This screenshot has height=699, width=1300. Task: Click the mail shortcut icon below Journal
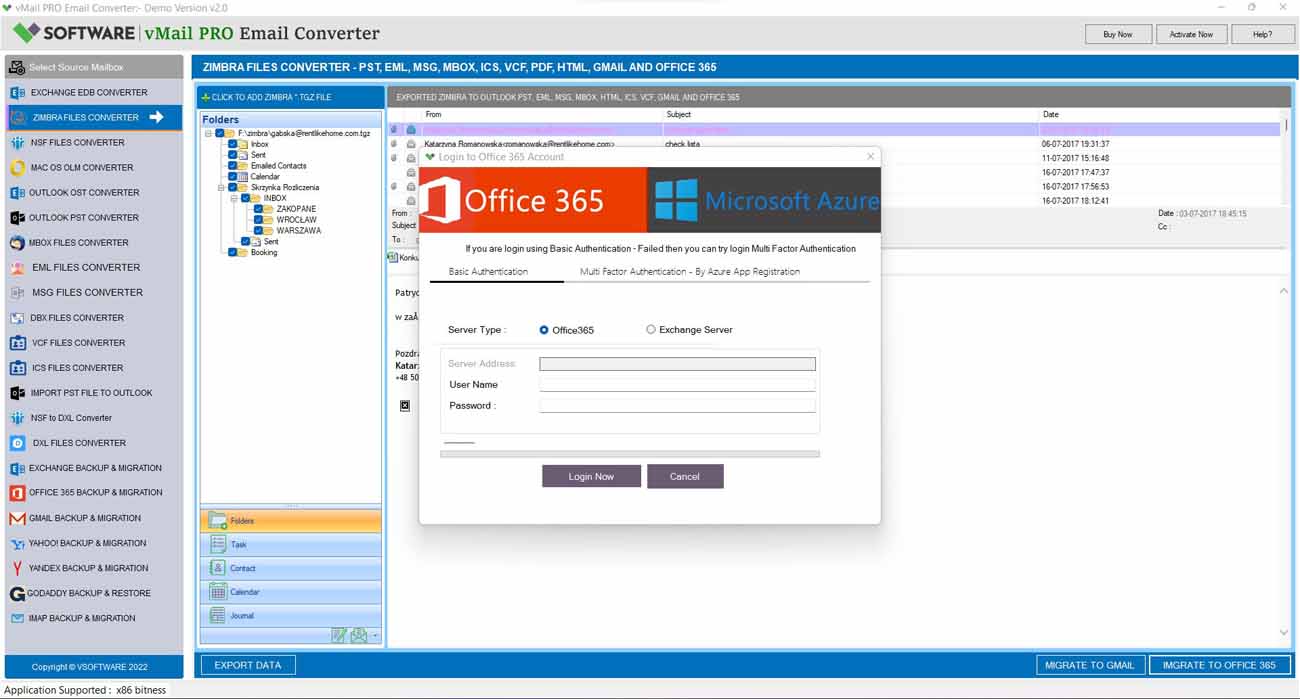click(x=358, y=635)
